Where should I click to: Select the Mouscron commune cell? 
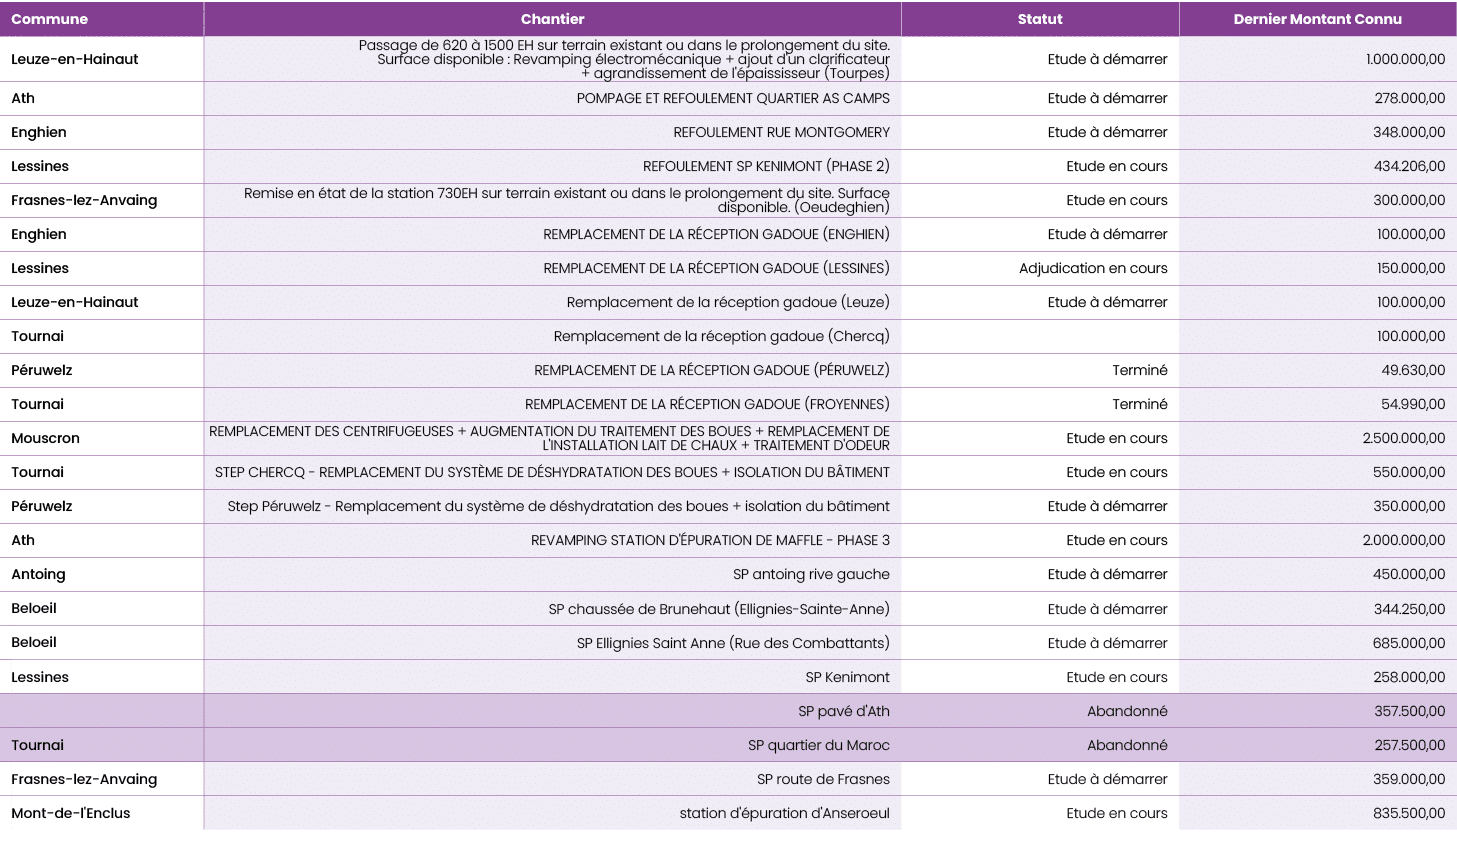point(46,438)
